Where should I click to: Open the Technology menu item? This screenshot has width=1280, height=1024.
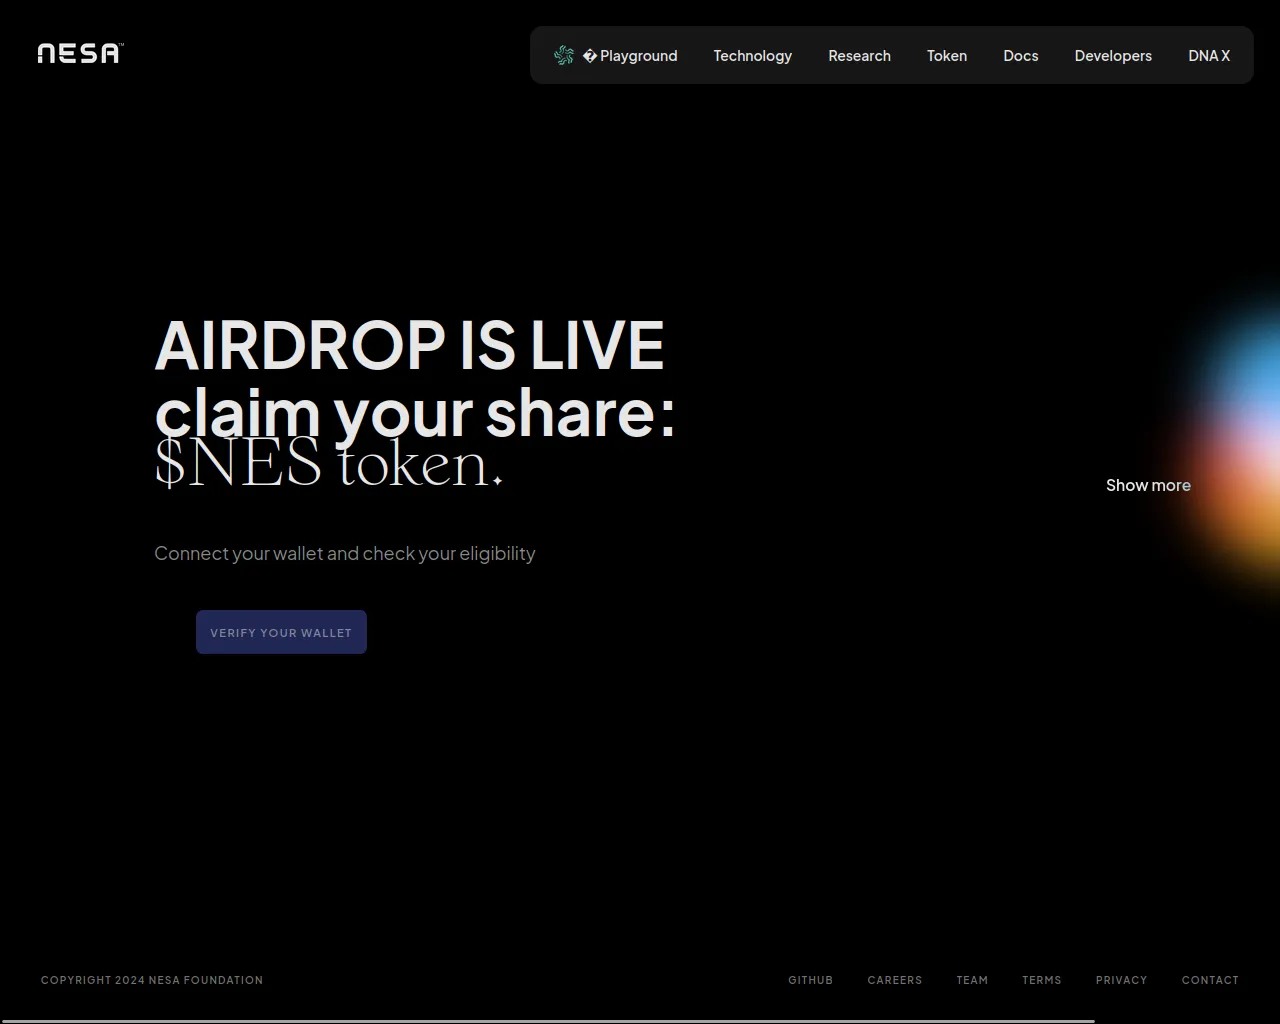click(753, 56)
